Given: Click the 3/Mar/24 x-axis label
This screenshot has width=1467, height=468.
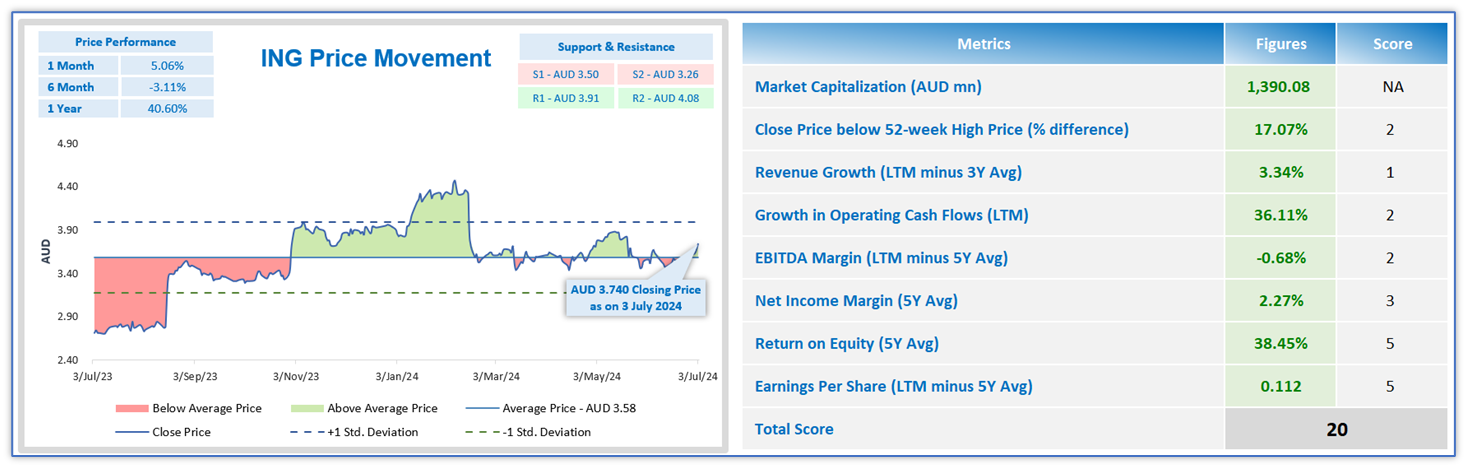Looking at the screenshot, I should 497,377.
